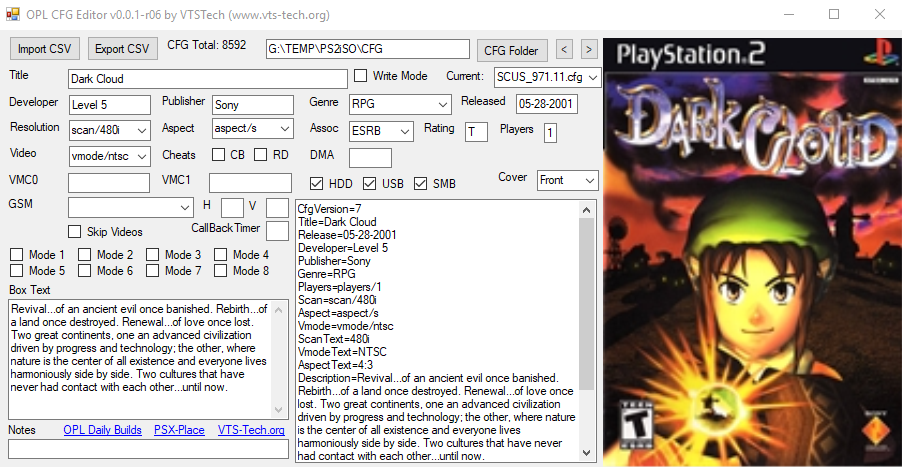Image resolution: width=902 pixels, height=467 pixels.
Task: Open the VTS-Tech.org link
Action: click(x=251, y=430)
